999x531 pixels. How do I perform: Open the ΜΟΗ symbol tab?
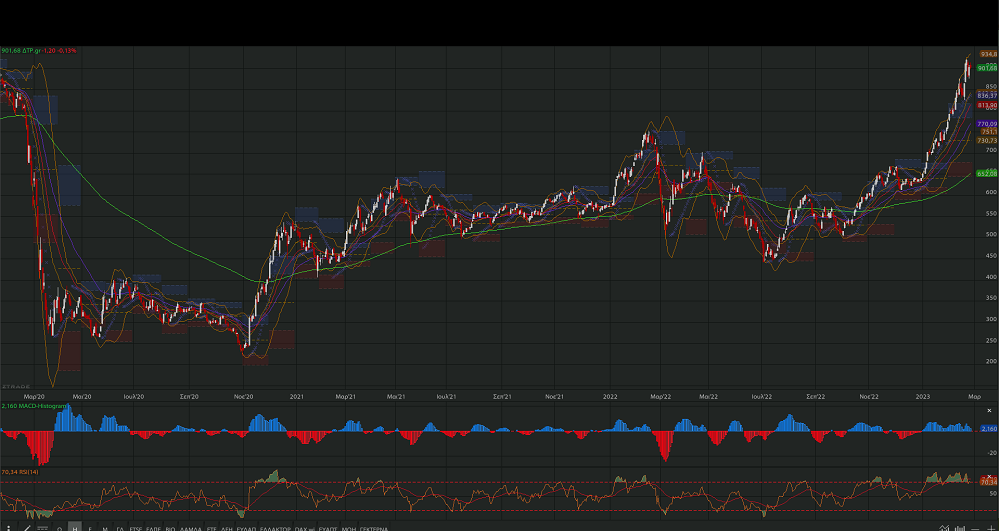[349, 528]
